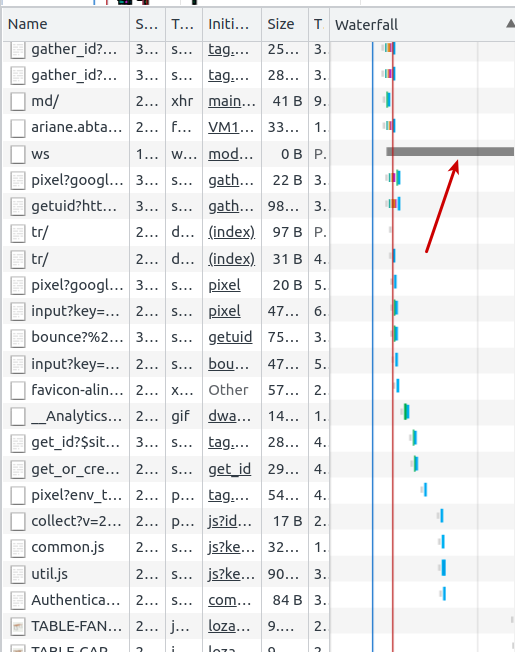The width and height of the screenshot is (515, 652).
Task: Click the collect?v=2 request icon
Action: pyautogui.click(x=18, y=521)
